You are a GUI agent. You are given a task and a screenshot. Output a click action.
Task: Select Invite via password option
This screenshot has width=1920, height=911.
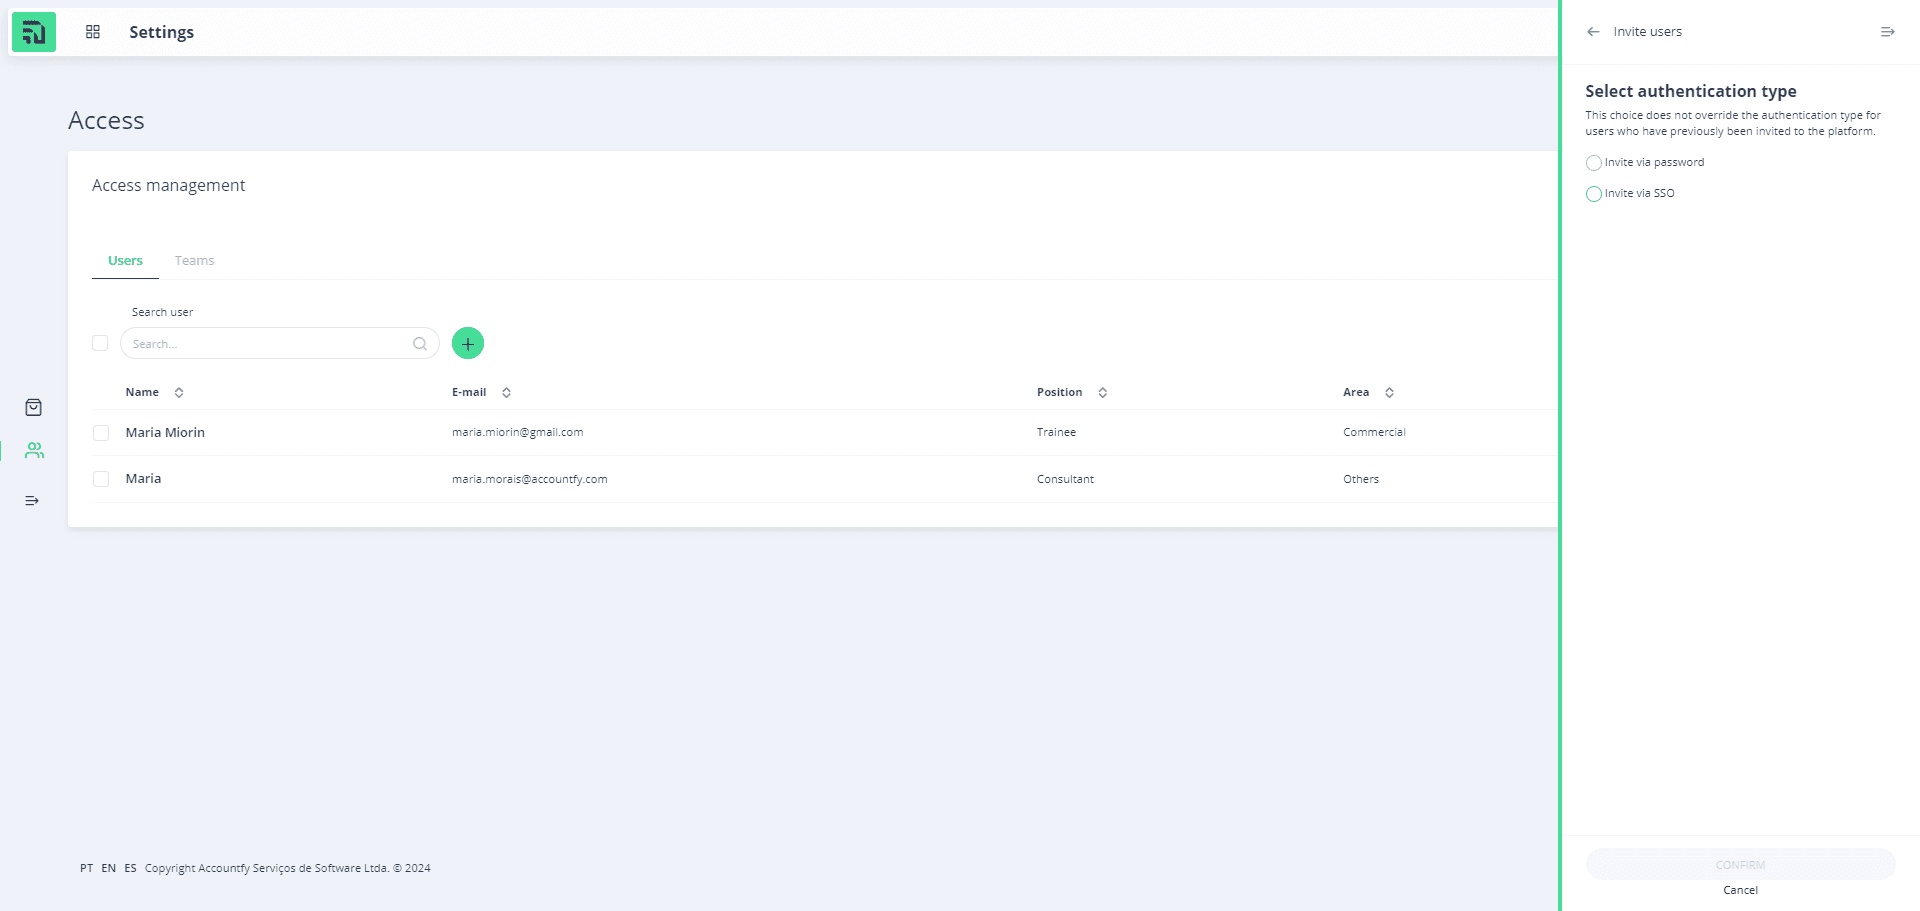(1594, 163)
